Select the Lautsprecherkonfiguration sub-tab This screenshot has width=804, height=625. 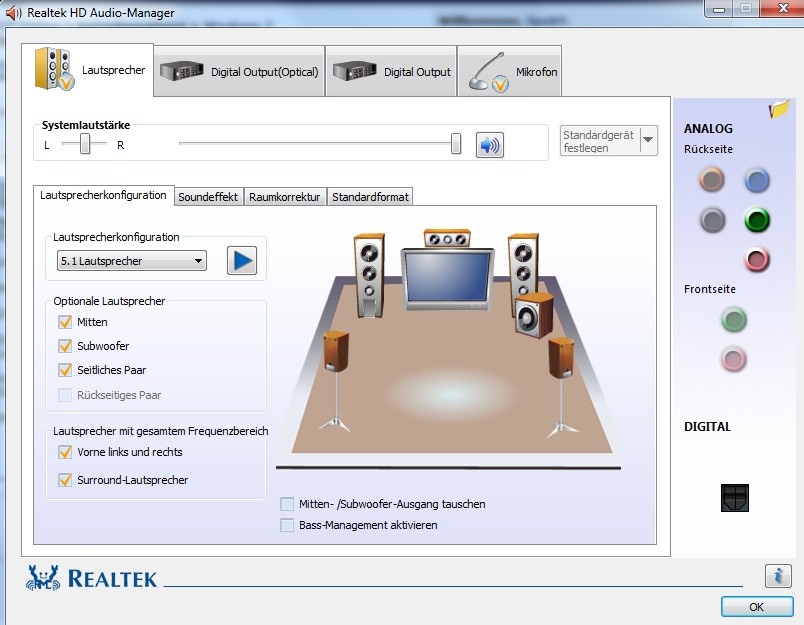[x=104, y=195]
